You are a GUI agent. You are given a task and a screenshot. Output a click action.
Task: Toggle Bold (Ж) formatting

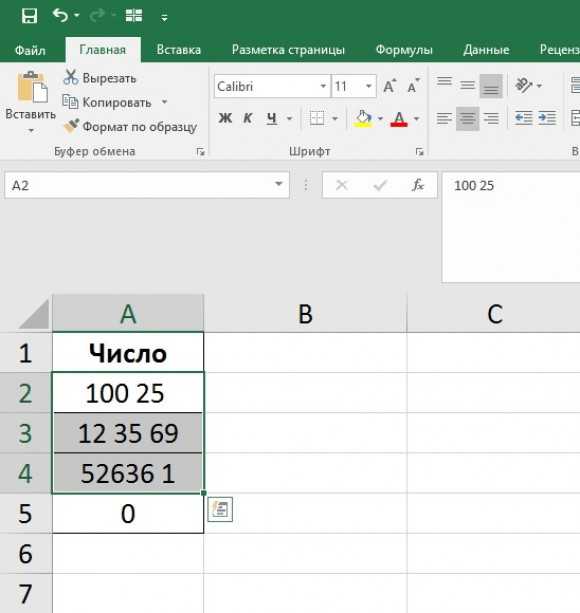pyautogui.click(x=225, y=118)
